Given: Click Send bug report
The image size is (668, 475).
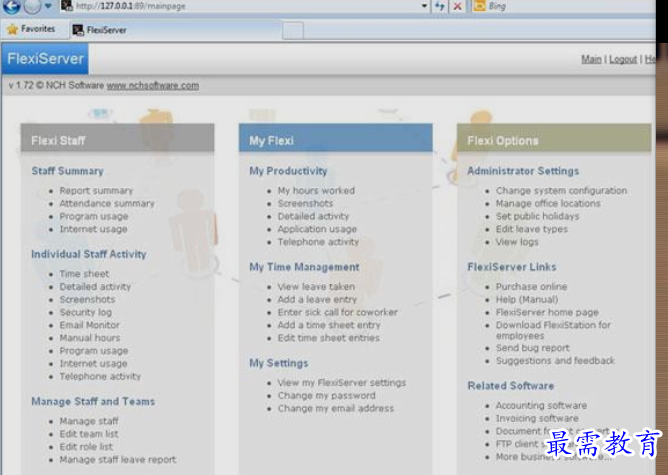Looking at the screenshot, I should pyautogui.click(x=533, y=348).
